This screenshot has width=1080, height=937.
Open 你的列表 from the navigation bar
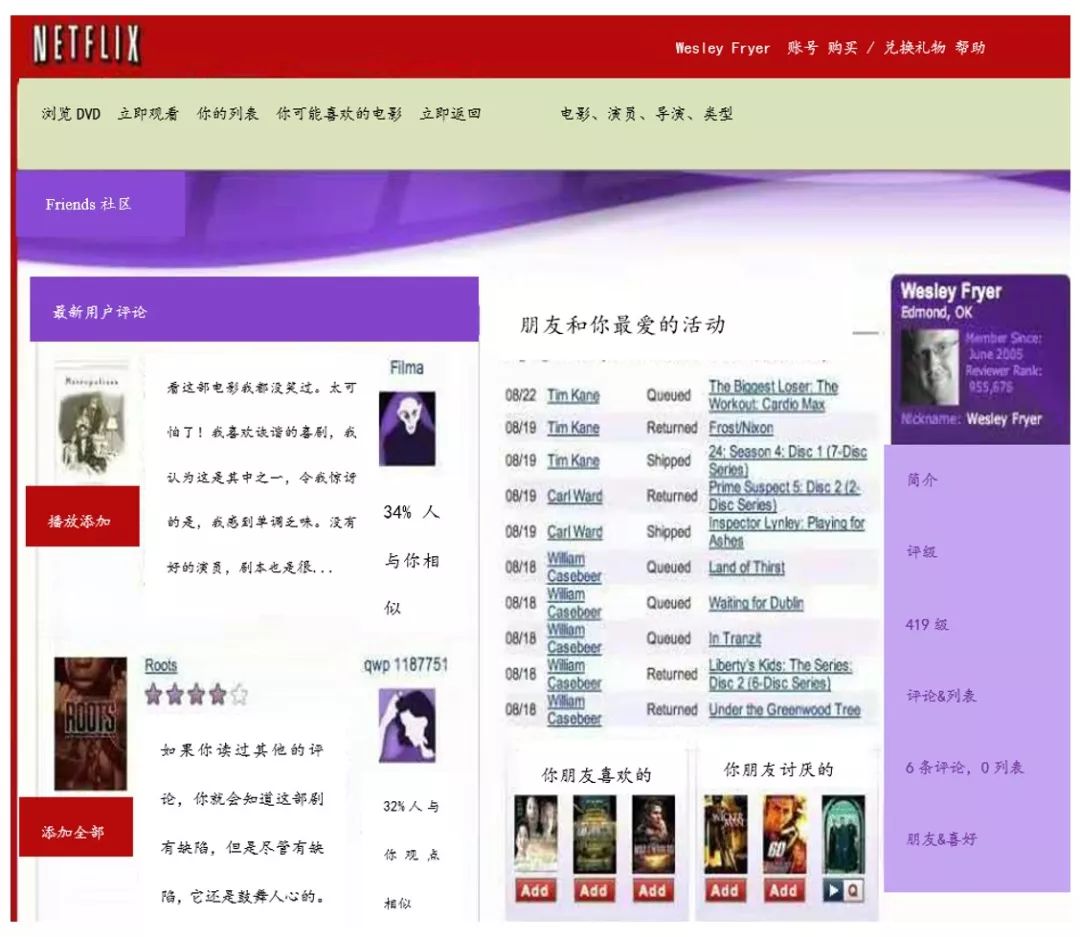coord(227,114)
